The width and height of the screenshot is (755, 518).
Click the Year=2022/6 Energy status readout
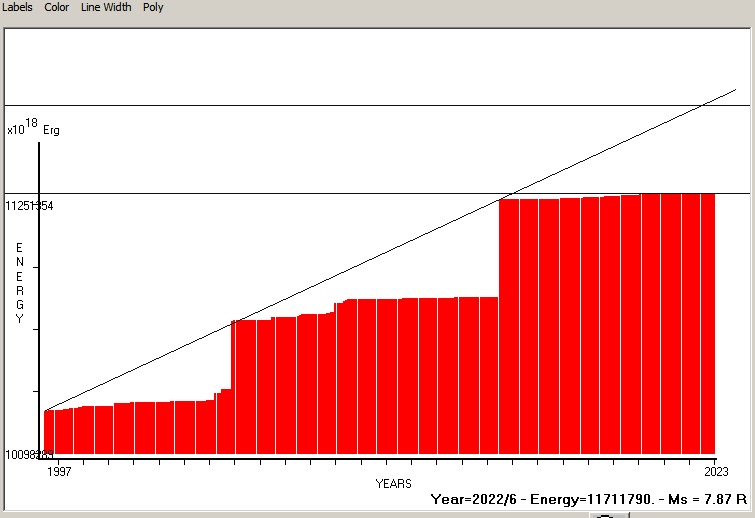click(x=589, y=498)
